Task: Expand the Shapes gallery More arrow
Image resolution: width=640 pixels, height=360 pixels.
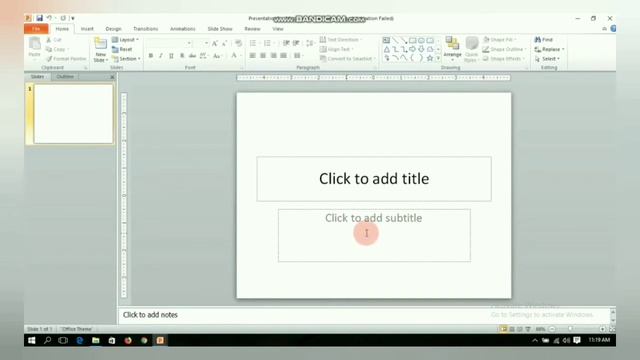Action: pos(439,58)
